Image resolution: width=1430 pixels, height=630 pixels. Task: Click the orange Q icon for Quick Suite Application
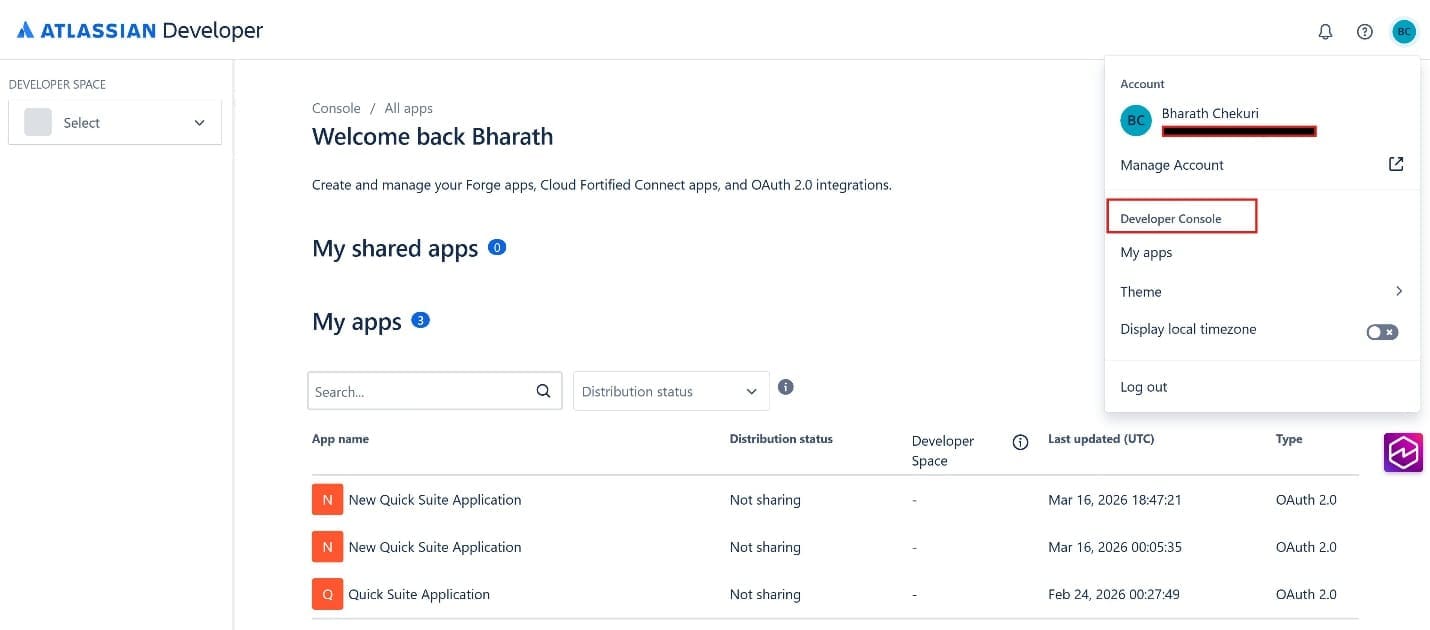(327, 594)
